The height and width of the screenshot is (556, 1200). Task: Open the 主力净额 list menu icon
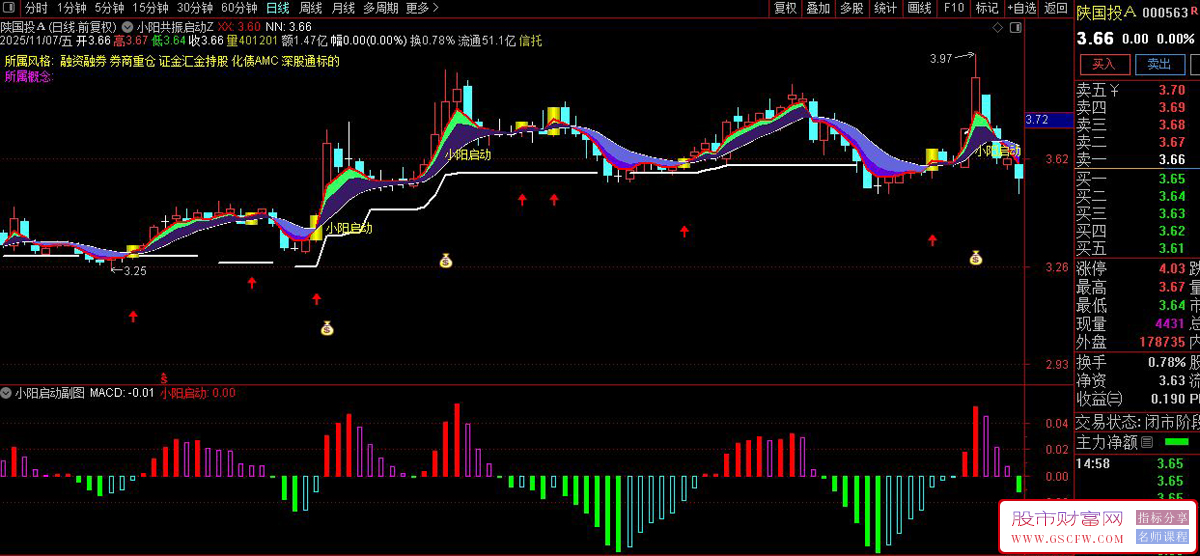[x=1146, y=442]
